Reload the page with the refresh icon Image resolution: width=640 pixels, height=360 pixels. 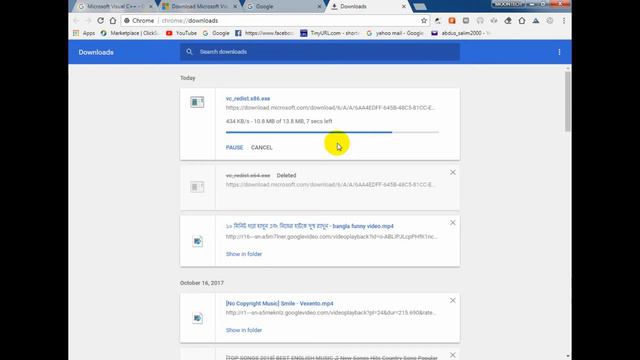[100, 20]
